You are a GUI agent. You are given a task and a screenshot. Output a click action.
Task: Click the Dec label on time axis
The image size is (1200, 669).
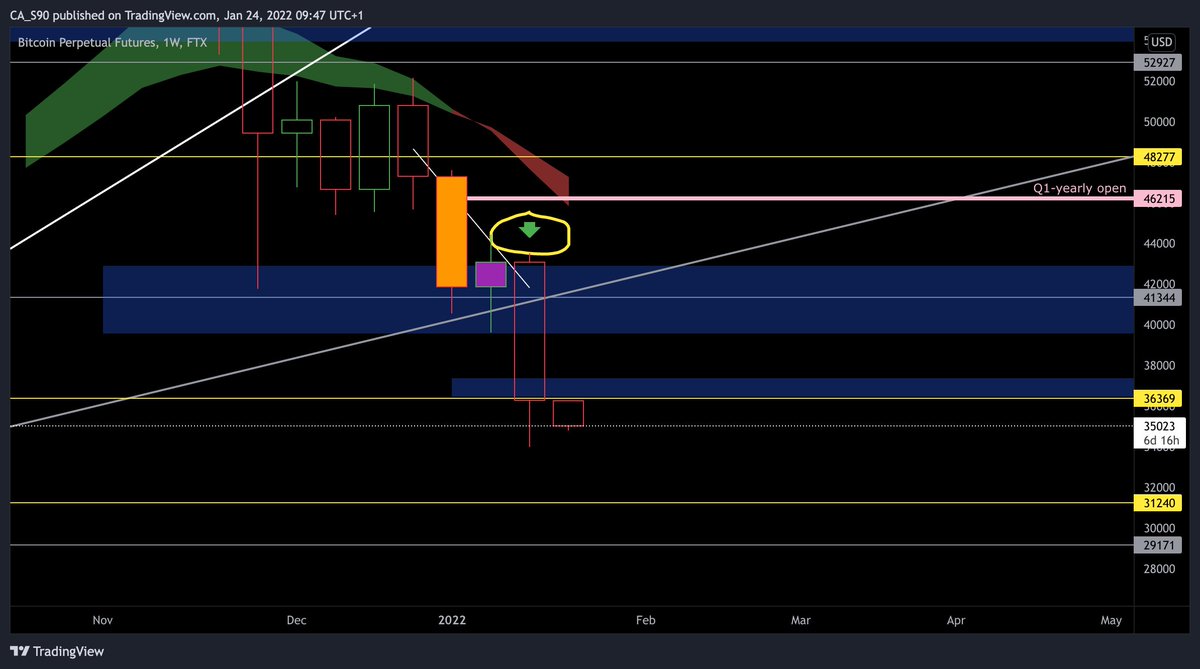(x=296, y=620)
